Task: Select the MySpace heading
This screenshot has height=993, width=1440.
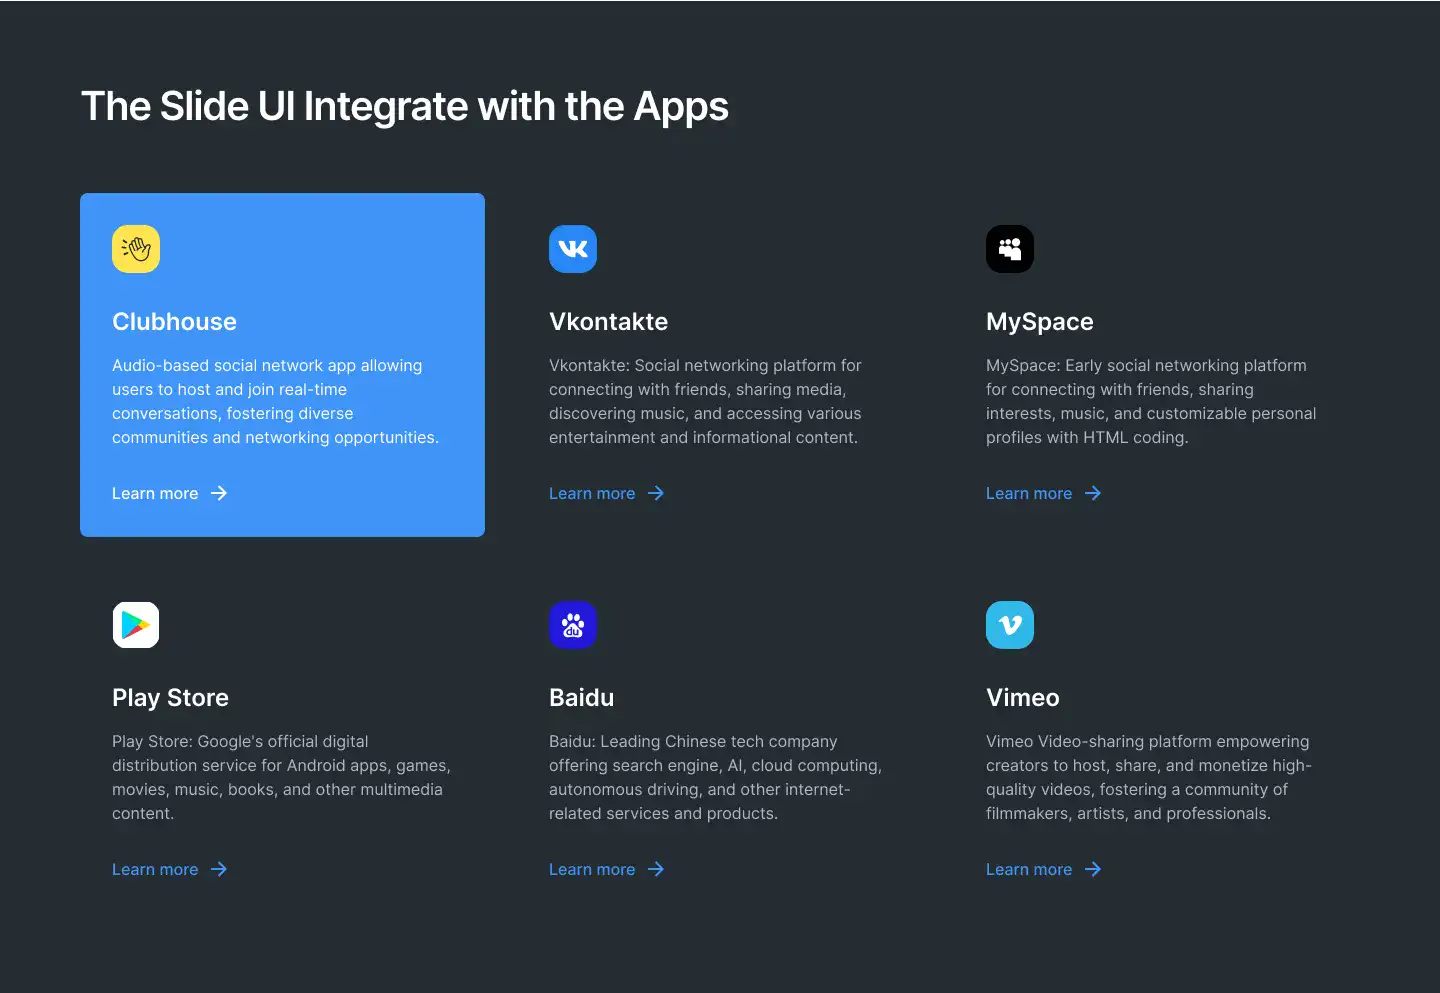Action: pyautogui.click(x=1040, y=322)
